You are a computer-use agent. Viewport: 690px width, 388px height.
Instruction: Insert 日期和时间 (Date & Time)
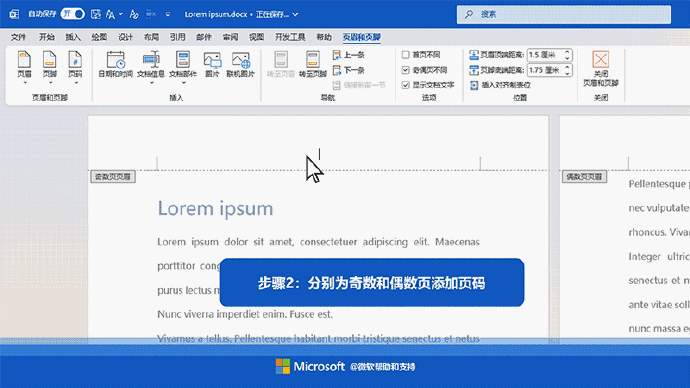click(x=115, y=65)
